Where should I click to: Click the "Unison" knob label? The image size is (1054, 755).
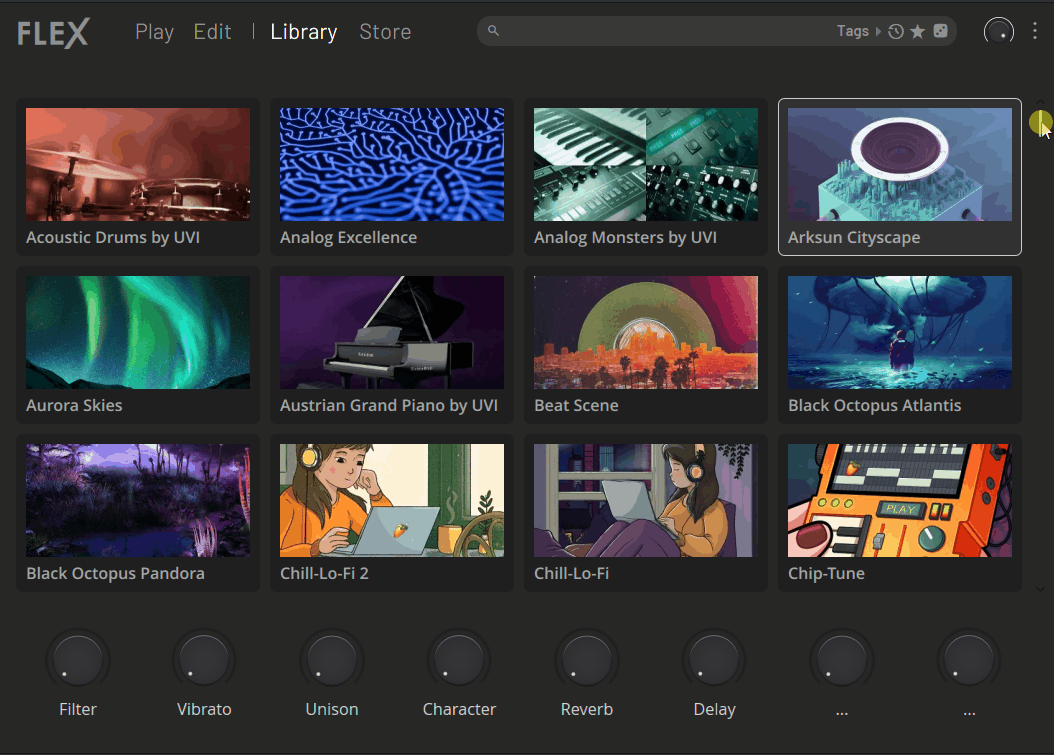pos(332,709)
